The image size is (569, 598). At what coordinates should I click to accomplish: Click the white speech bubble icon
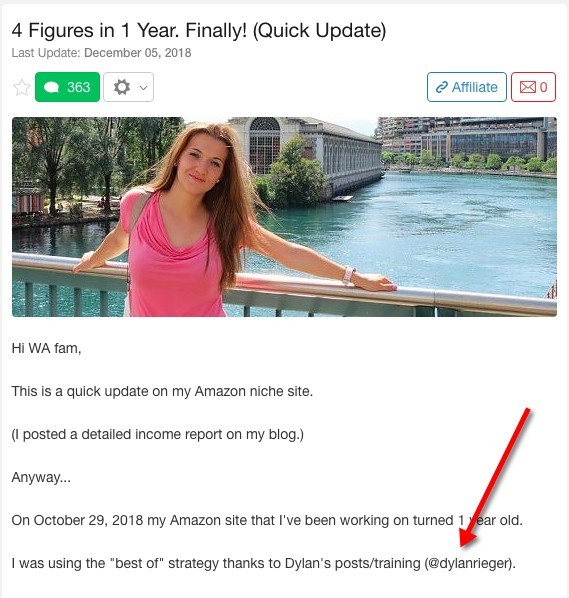51,87
